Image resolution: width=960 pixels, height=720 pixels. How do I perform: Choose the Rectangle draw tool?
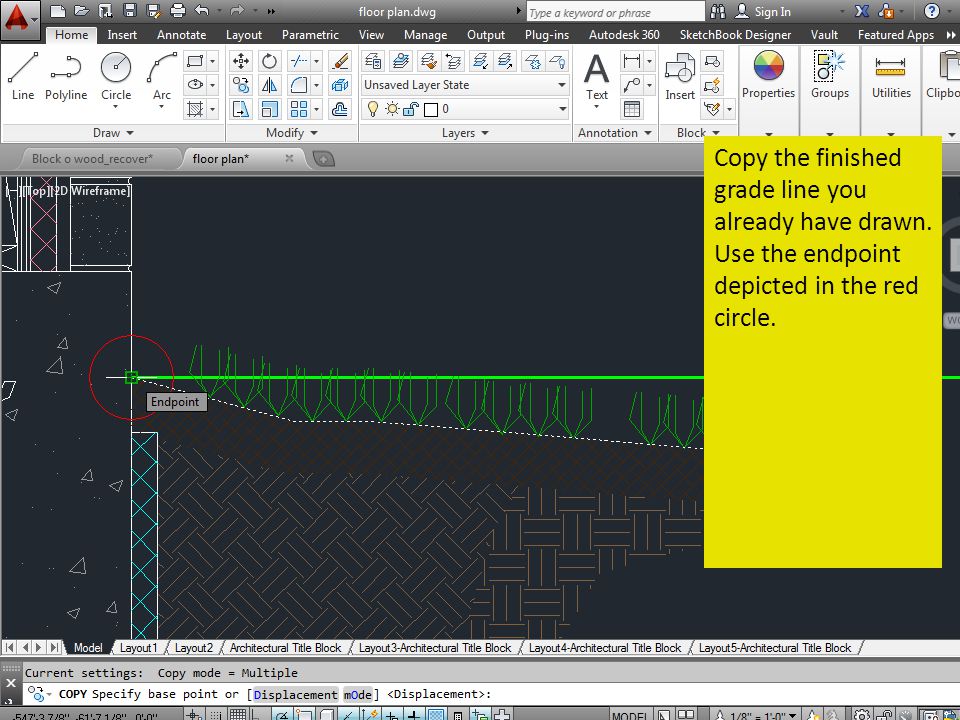[195, 61]
